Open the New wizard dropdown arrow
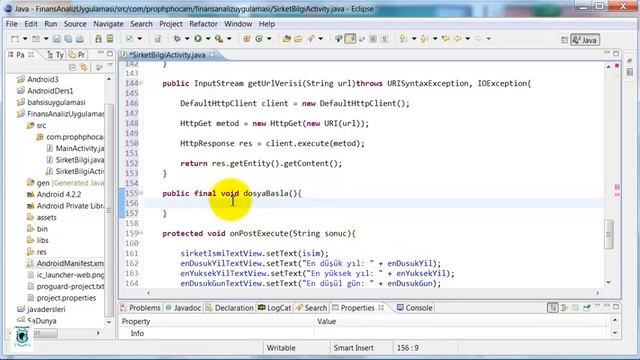This screenshot has width=640, height=360. (24, 39)
